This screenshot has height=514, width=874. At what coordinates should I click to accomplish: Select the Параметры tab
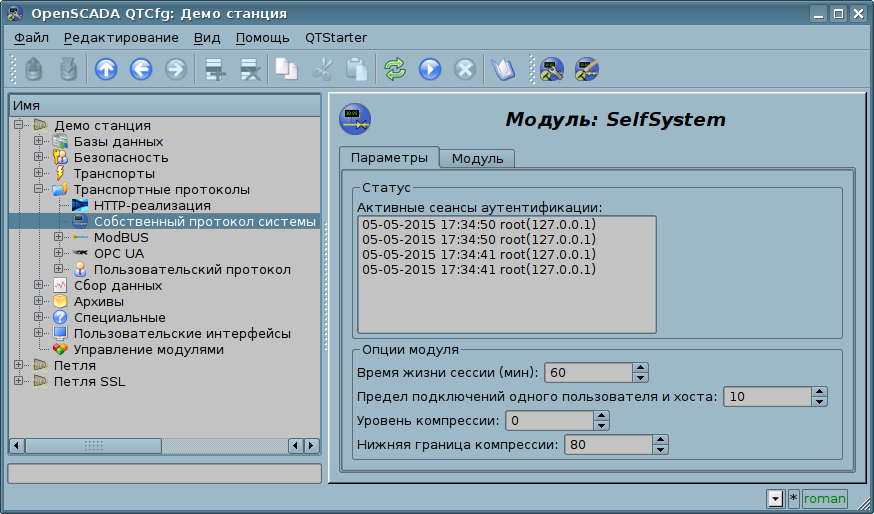click(389, 158)
